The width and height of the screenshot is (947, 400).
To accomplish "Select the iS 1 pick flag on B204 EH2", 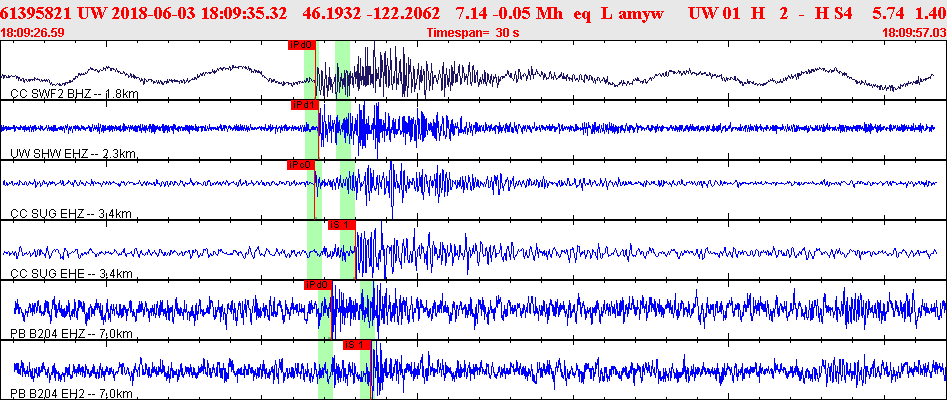I will [x=356, y=345].
